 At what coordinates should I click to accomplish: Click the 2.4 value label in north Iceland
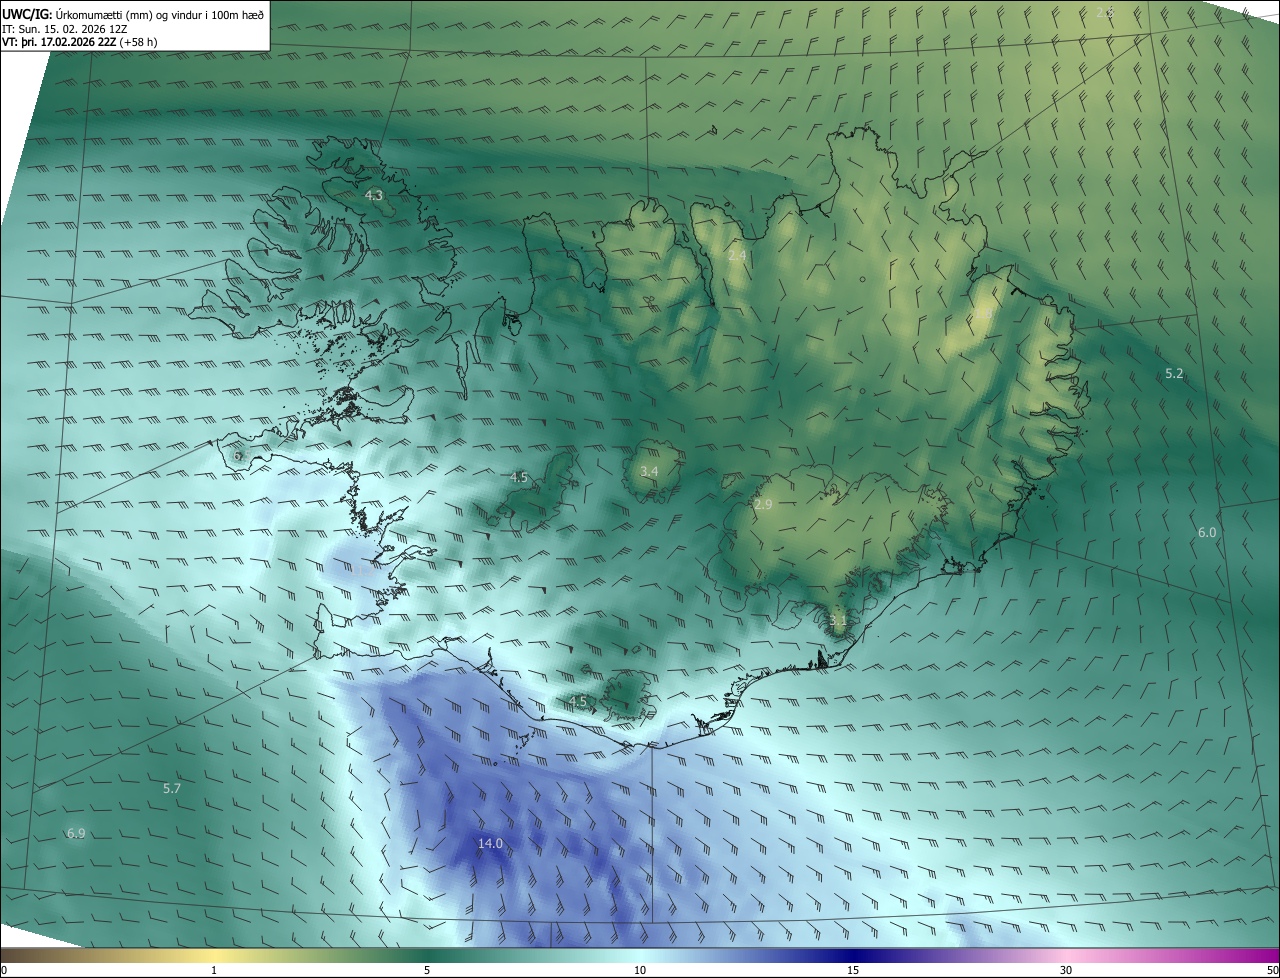point(737,256)
